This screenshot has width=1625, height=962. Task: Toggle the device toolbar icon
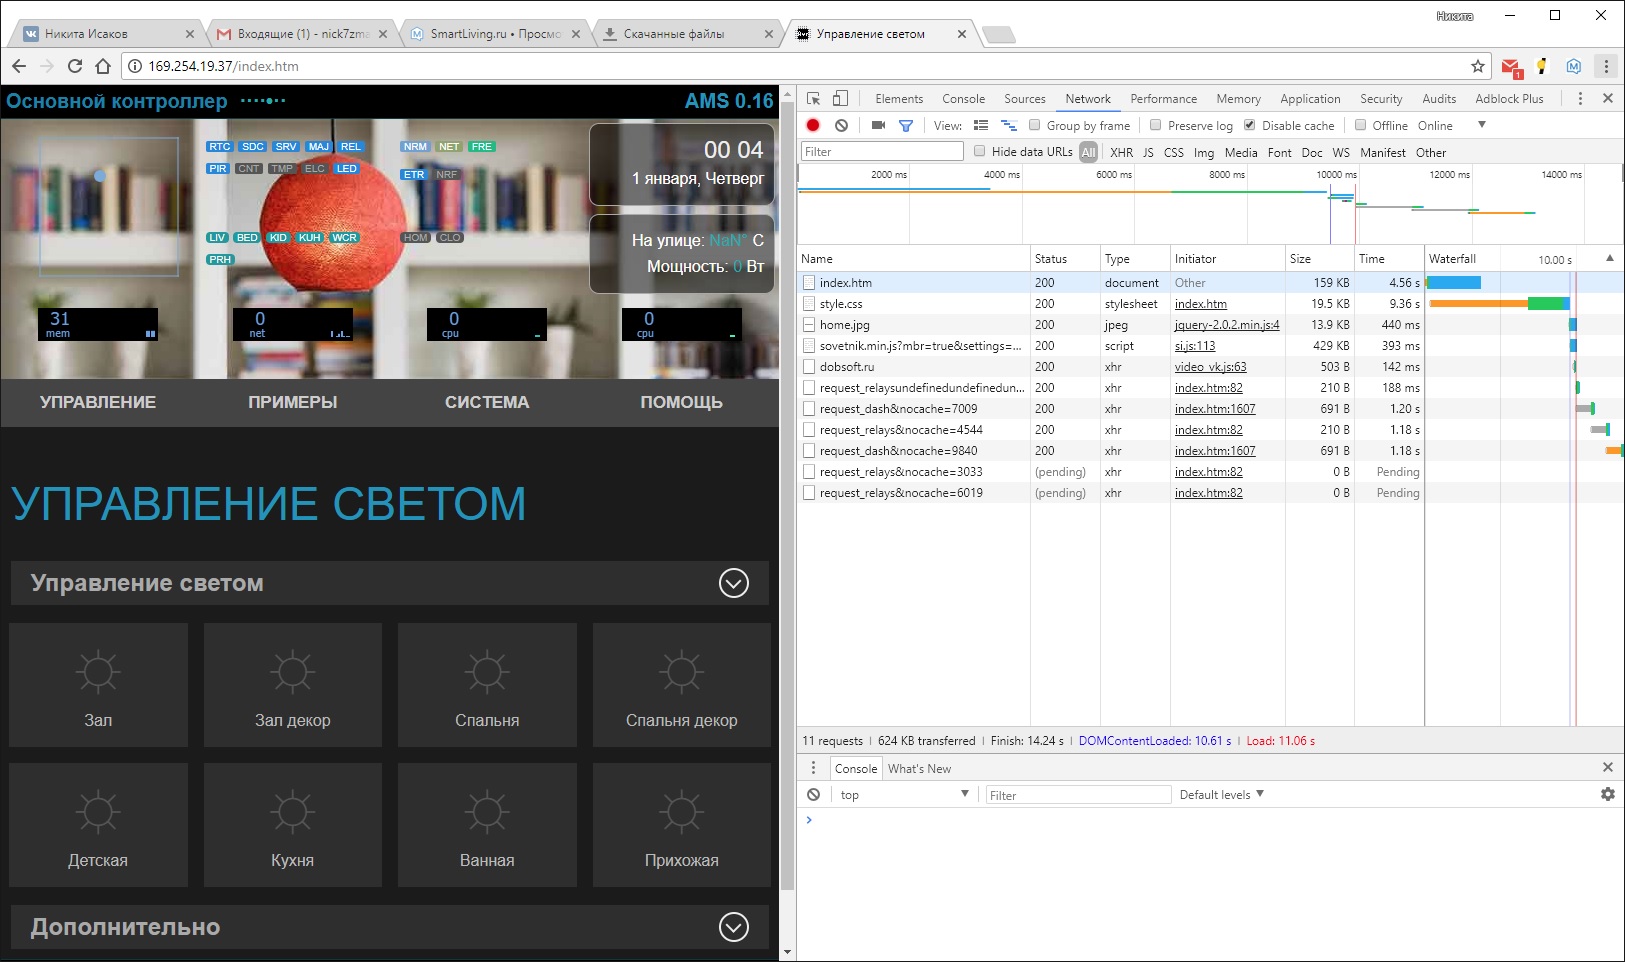[x=840, y=98]
